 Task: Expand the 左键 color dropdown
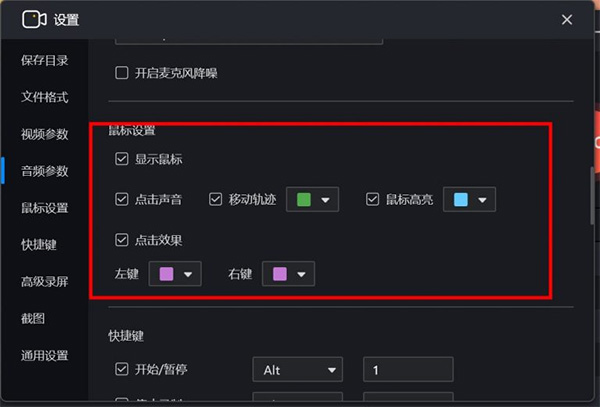[x=175, y=273]
